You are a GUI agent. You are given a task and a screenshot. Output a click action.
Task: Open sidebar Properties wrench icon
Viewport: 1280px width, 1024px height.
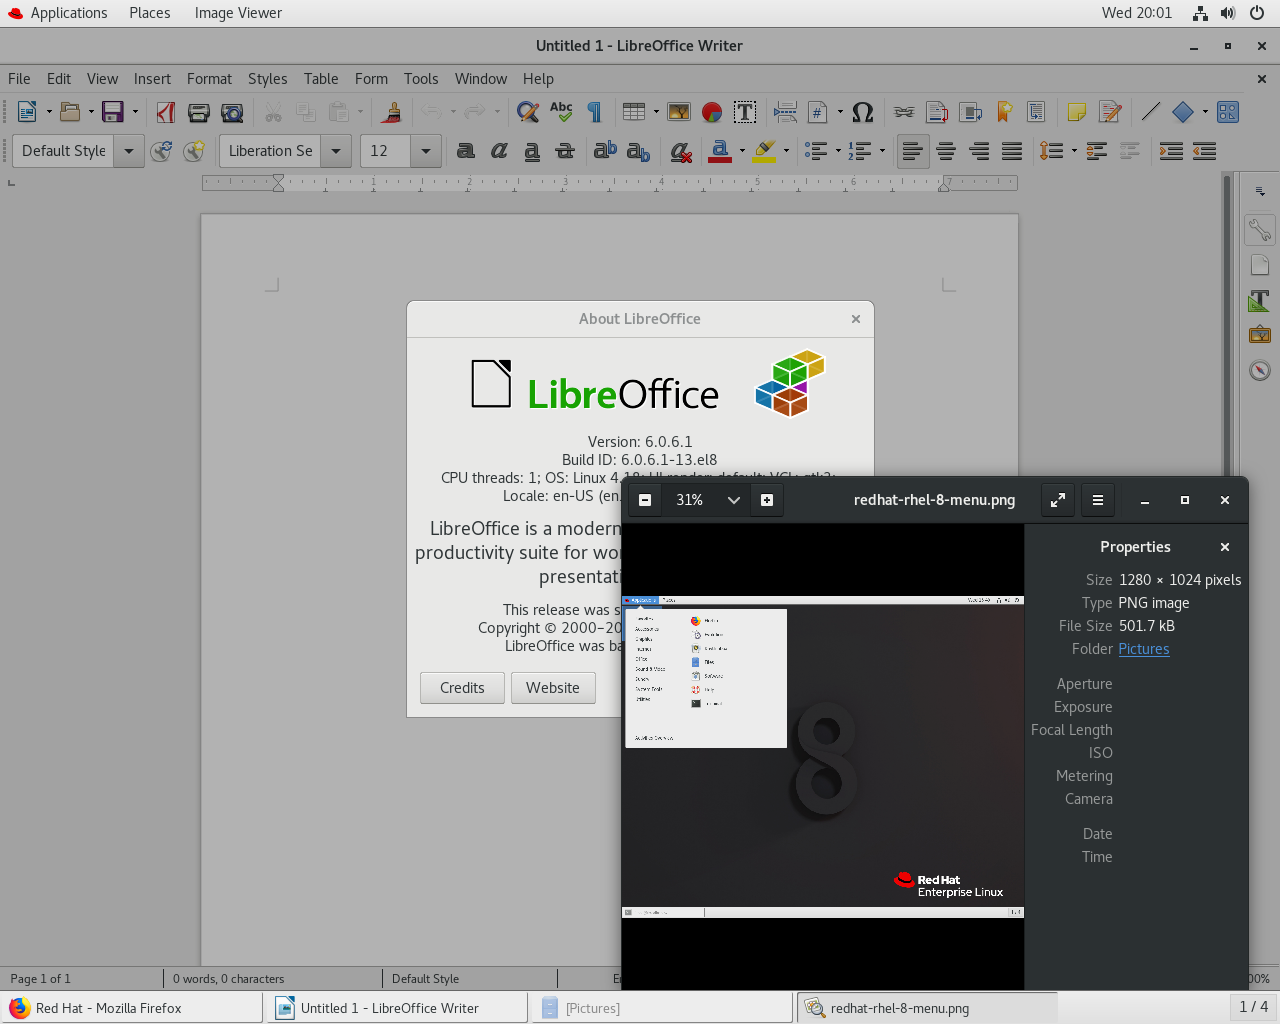coord(1260,230)
